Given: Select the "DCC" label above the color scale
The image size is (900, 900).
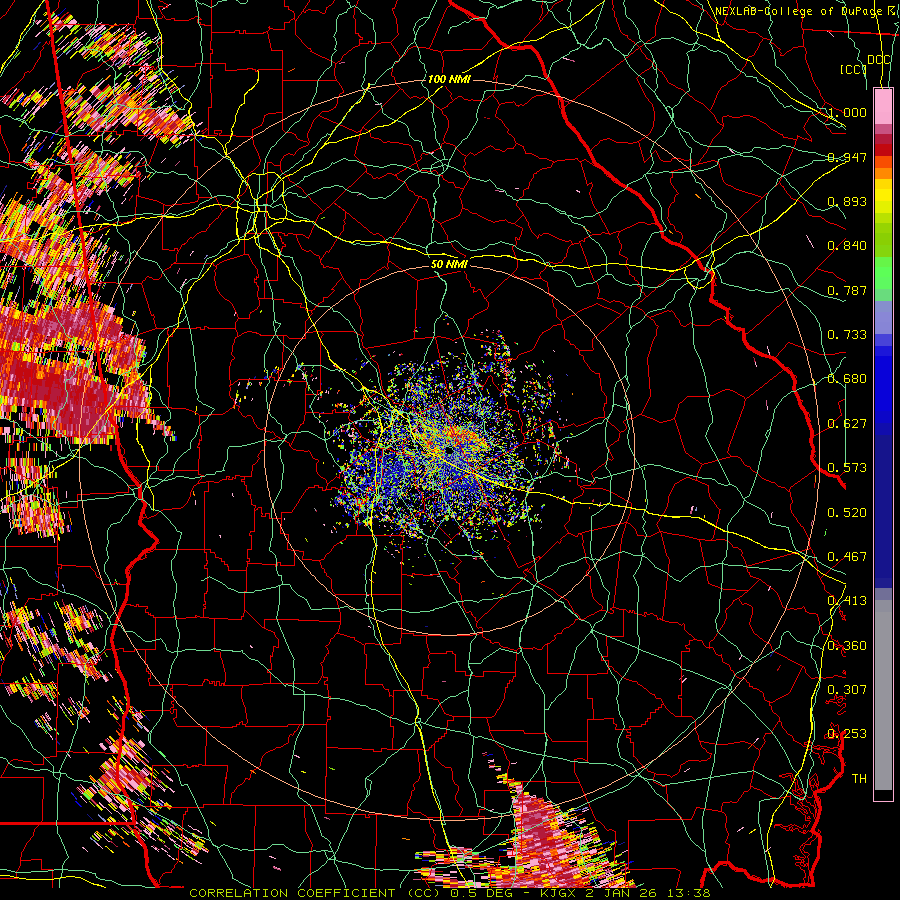Looking at the screenshot, I should (x=879, y=60).
